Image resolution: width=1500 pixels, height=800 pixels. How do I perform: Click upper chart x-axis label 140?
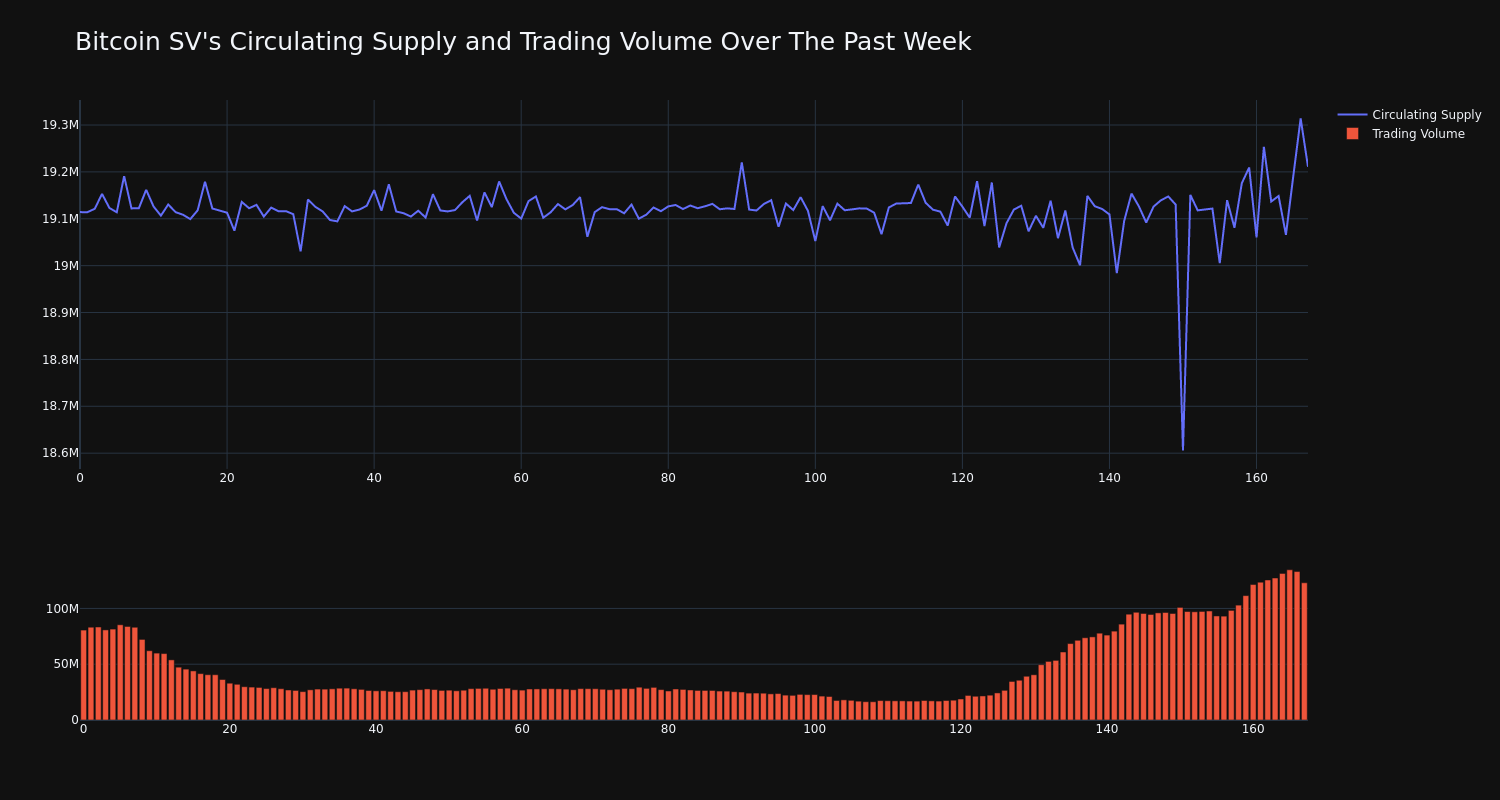(1109, 478)
